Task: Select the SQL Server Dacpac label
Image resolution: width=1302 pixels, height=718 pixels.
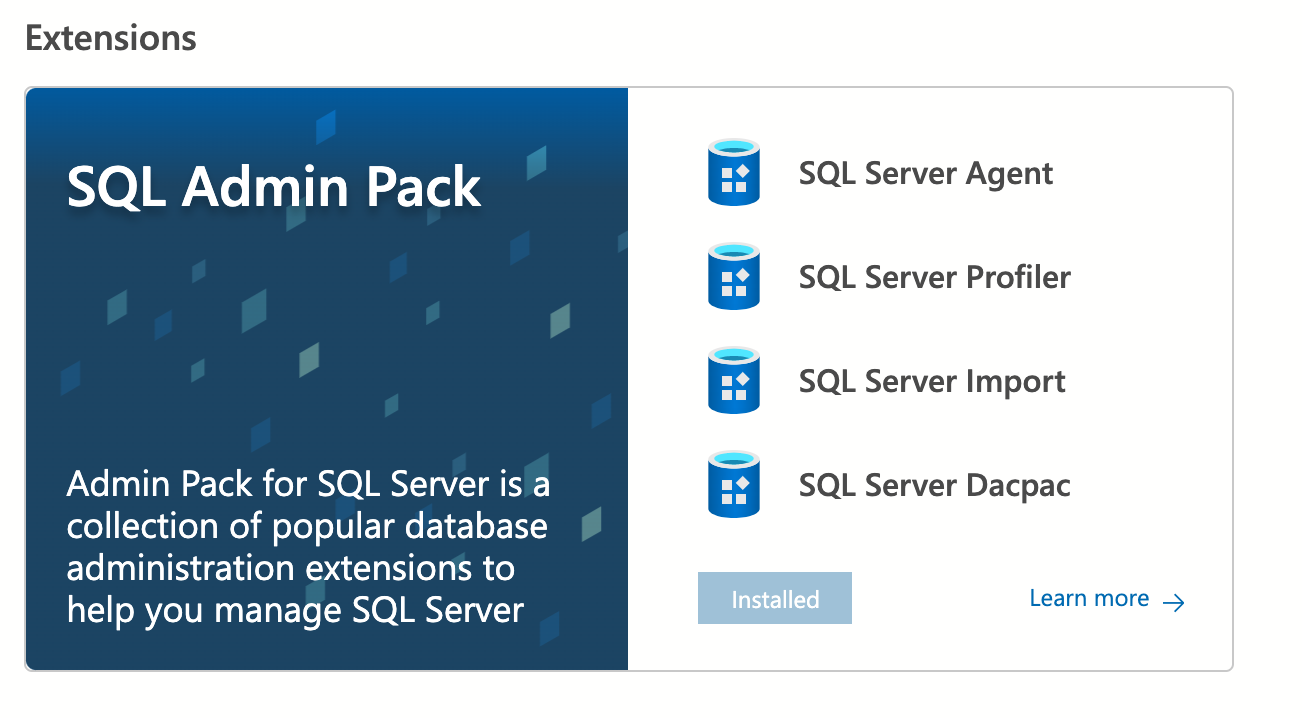Action: (935, 485)
